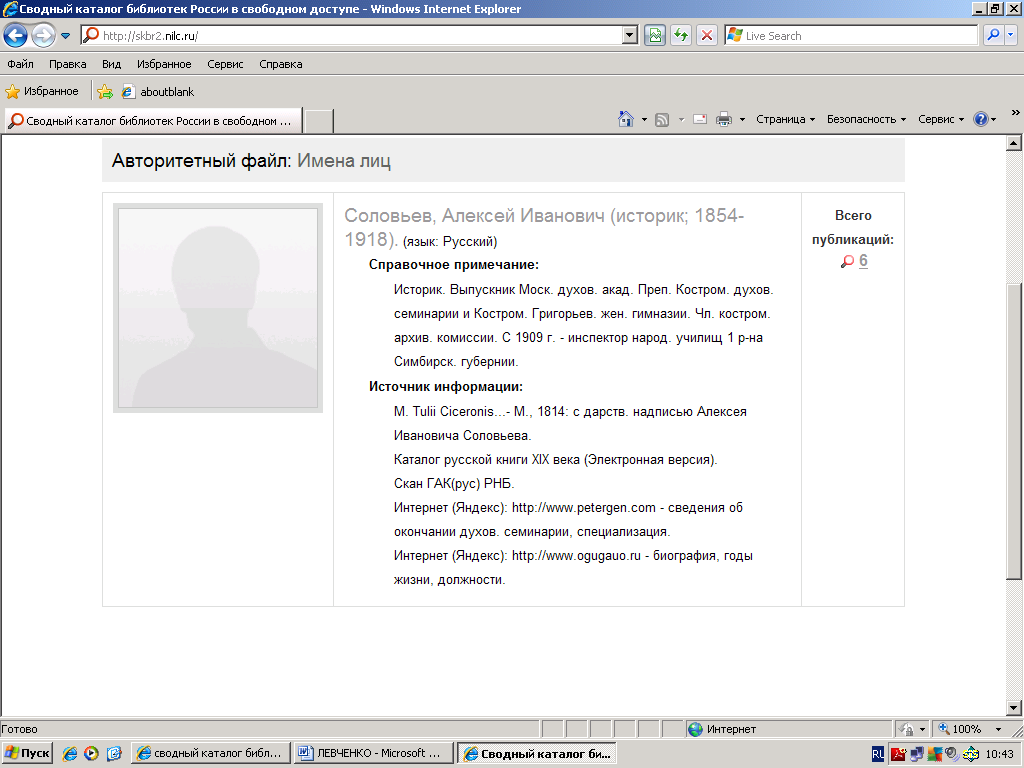Switch to ЛЕВЧЕНКО Microsoft Word taskbar window
The image size is (1024, 768).
(x=373, y=754)
